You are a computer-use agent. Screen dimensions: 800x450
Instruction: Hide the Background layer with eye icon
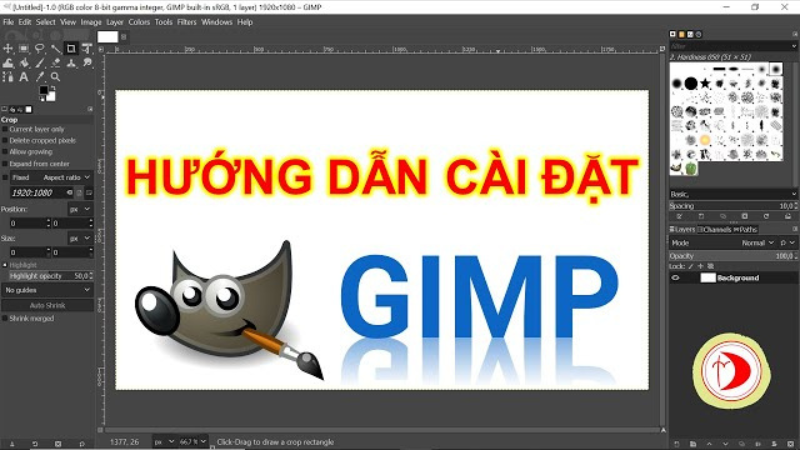tap(676, 278)
